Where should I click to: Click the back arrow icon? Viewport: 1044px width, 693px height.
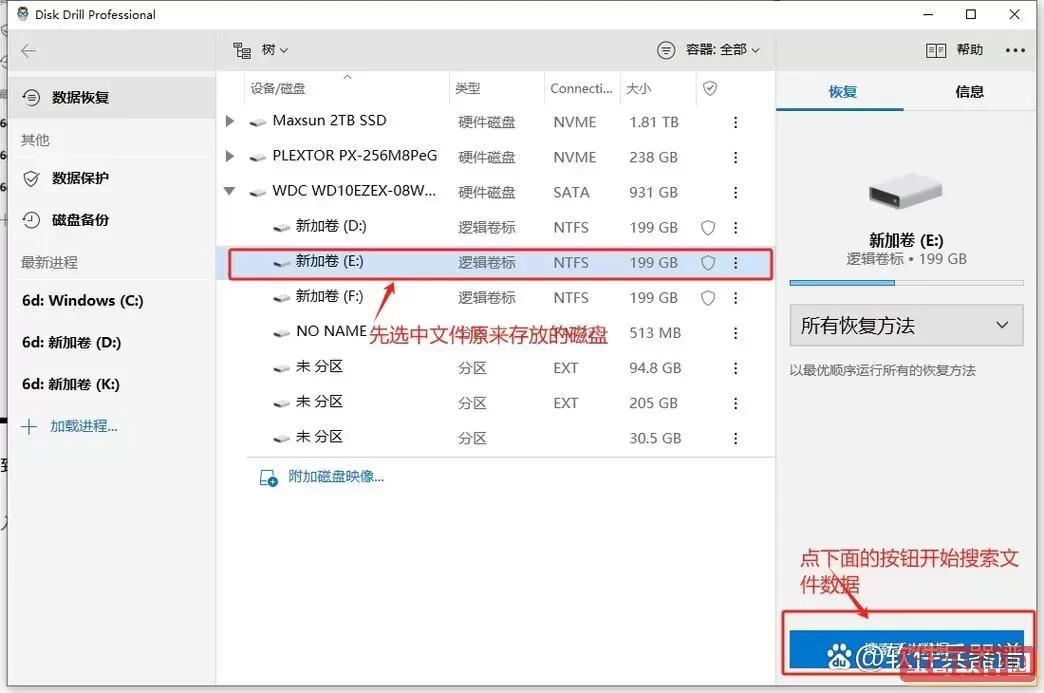pos(28,51)
